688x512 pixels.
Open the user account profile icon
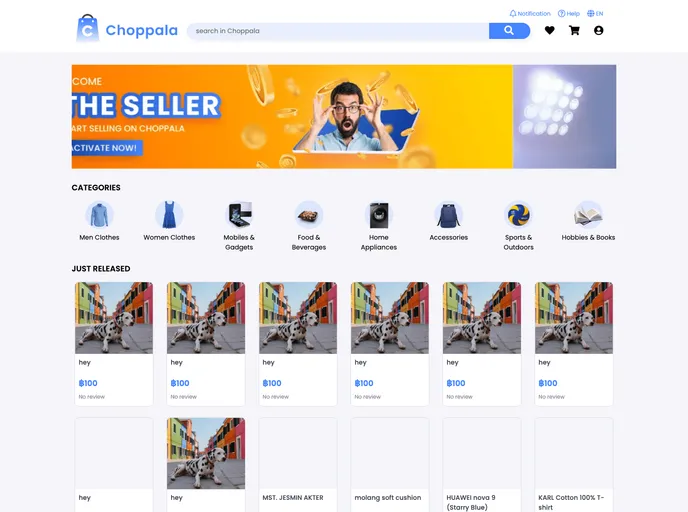point(598,30)
